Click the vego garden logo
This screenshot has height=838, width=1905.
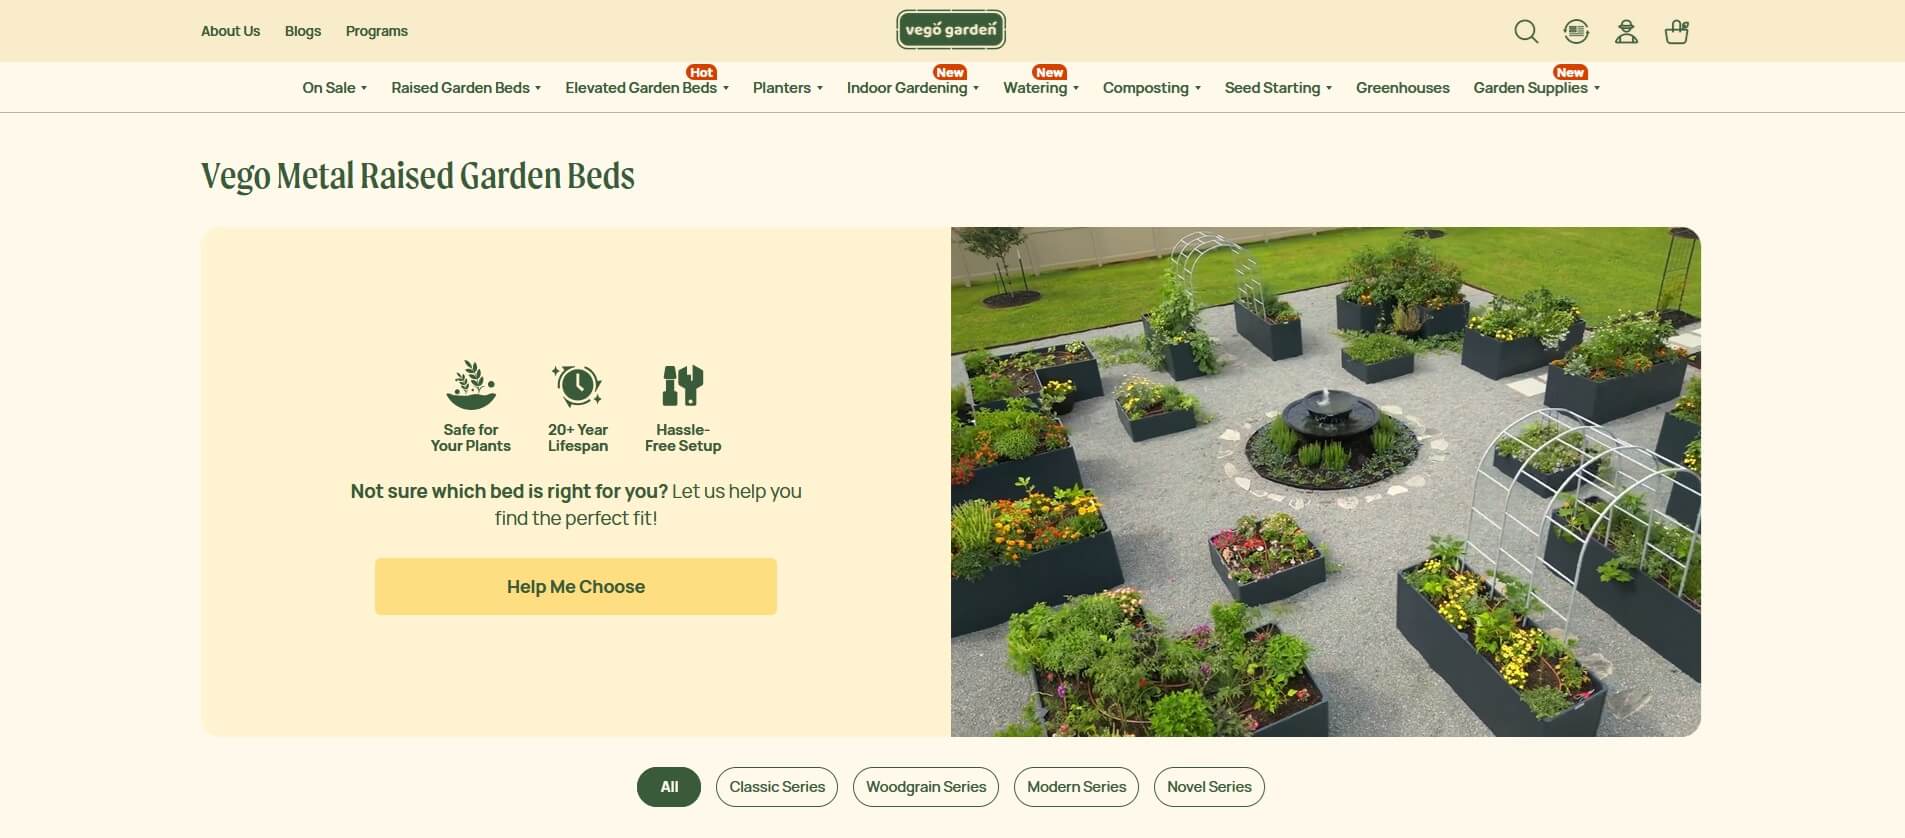tap(951, 30)
